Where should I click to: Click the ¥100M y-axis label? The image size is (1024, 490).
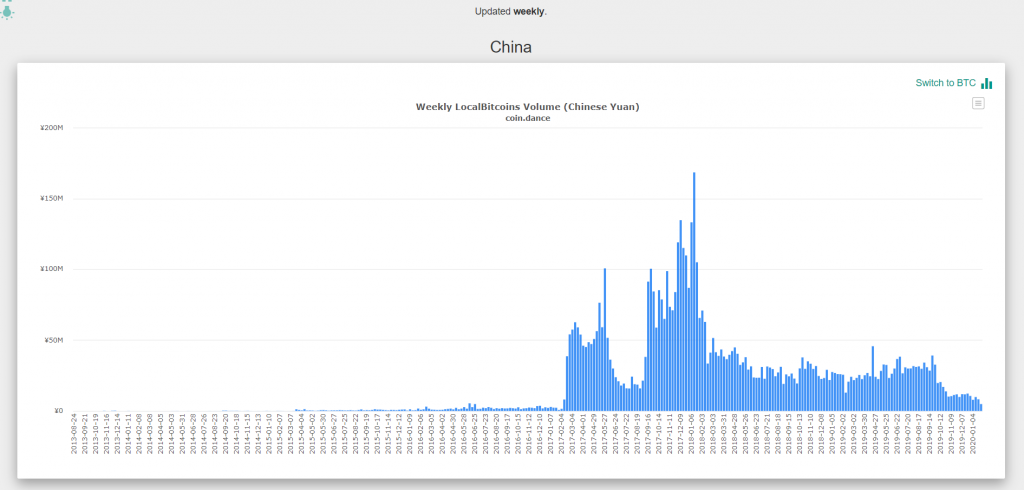point(51,269)
